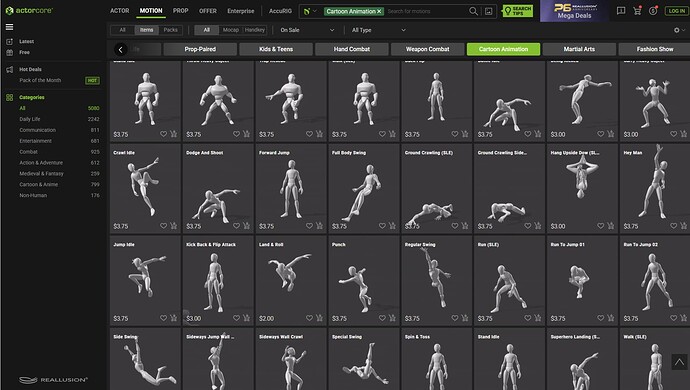Add Forward Jump to cart

click(319, 226)
